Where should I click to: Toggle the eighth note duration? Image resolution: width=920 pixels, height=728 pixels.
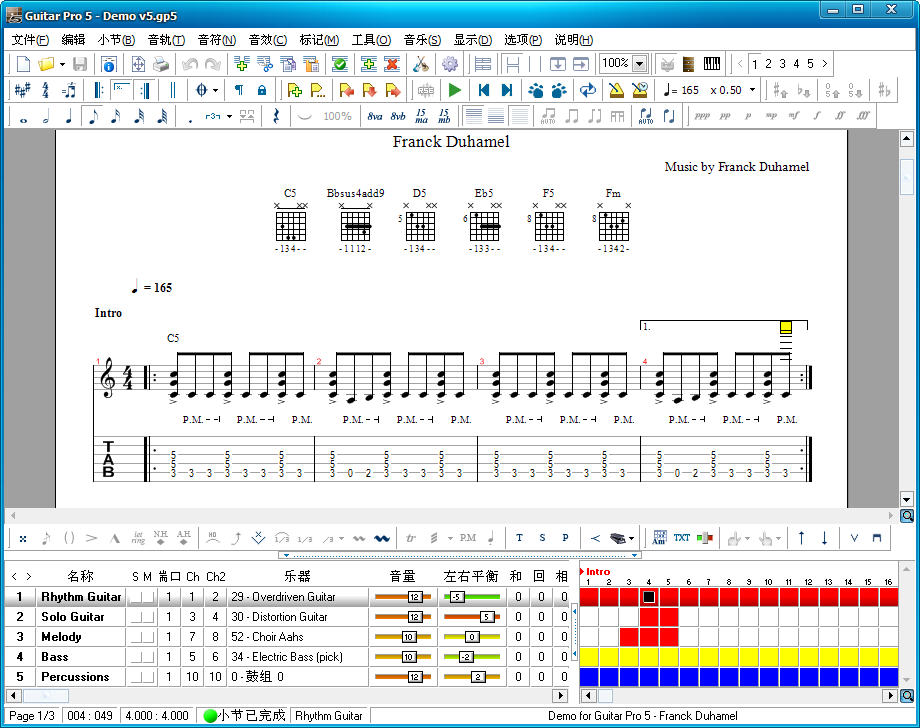93,117
